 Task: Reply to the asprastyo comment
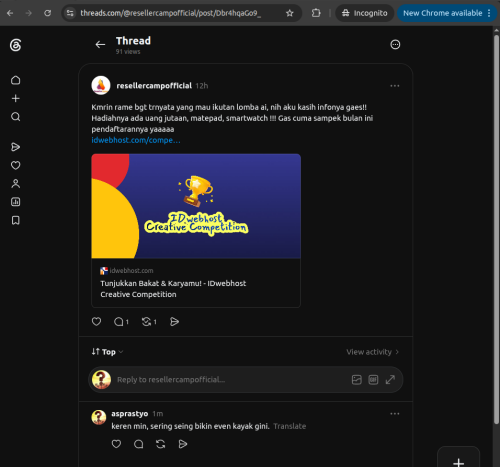(138, 444)
